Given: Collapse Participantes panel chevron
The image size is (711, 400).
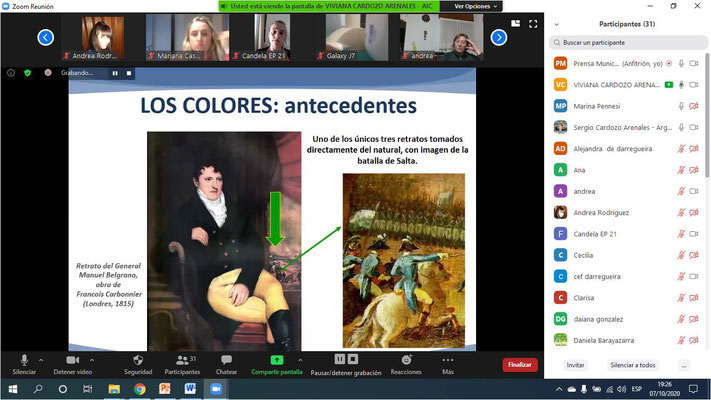Looking at the screenshot, I should point(557,24).
